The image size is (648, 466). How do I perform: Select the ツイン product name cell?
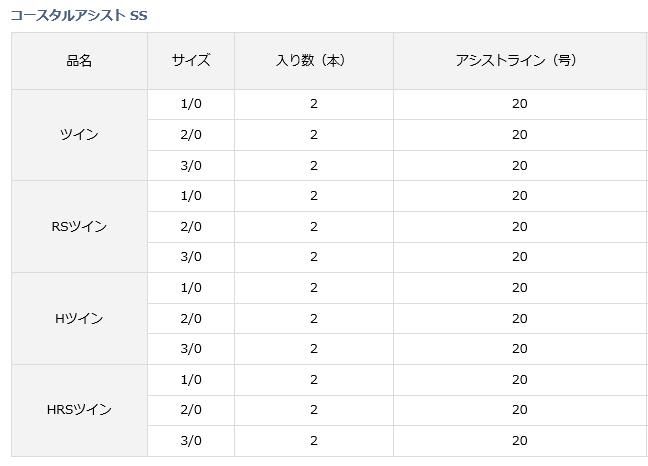[79, 134]
